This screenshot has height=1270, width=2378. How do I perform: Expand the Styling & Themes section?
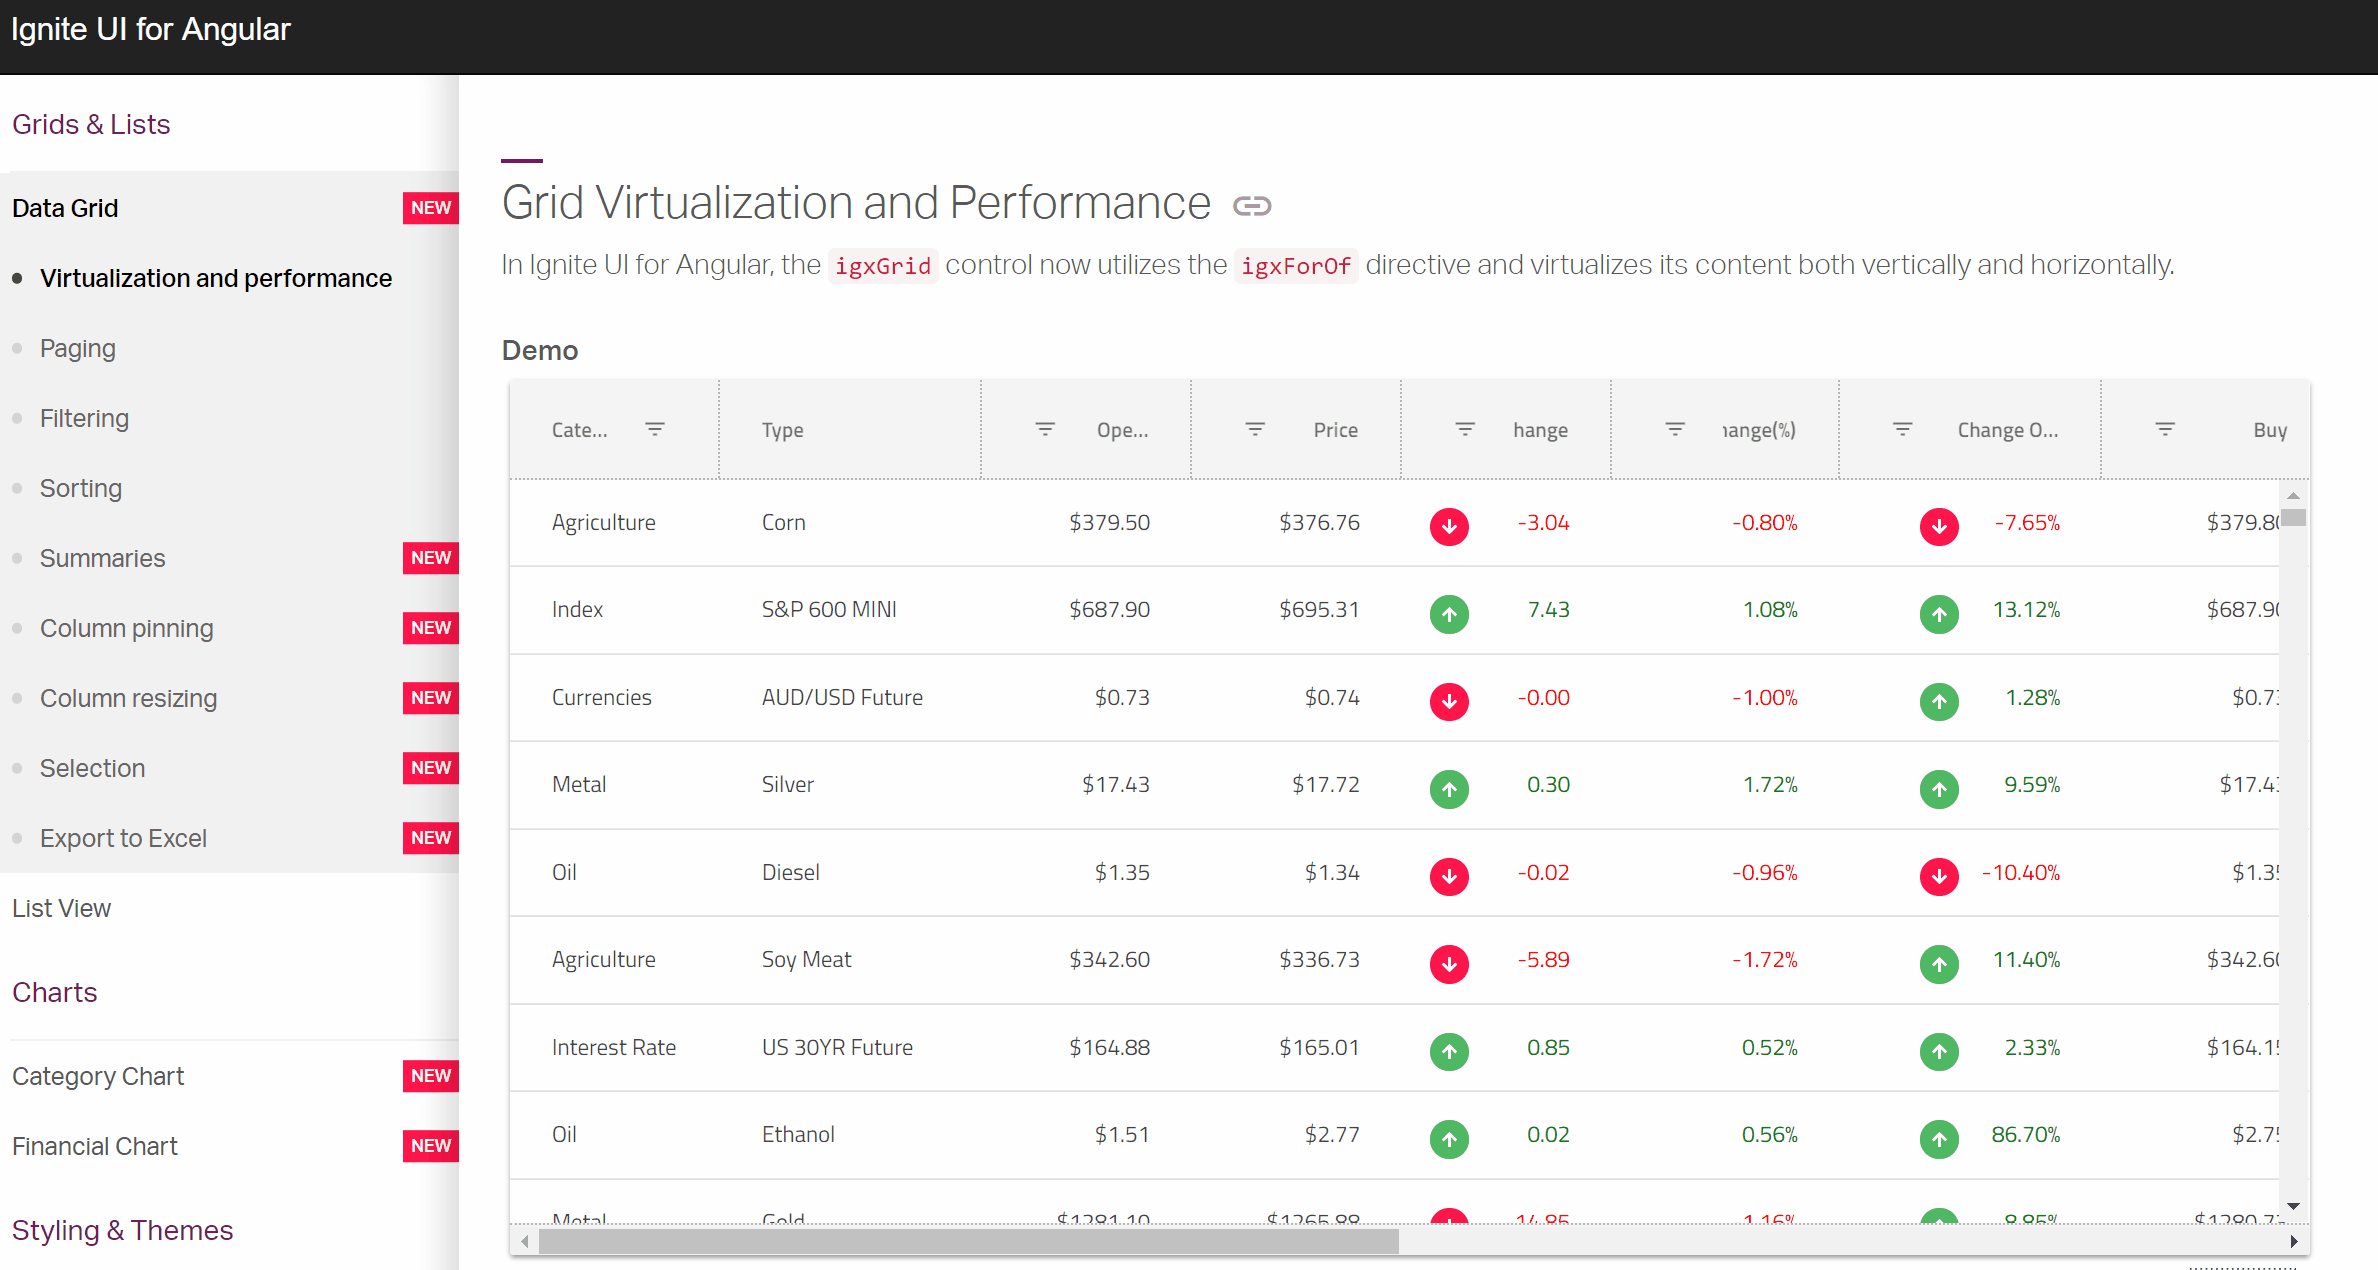pos(122,1230)
